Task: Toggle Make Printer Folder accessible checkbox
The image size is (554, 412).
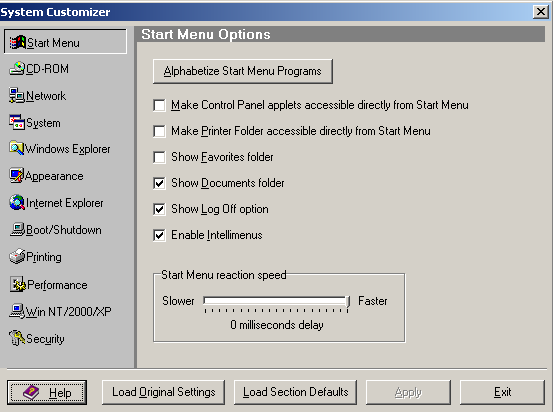Action: point(159,131)
